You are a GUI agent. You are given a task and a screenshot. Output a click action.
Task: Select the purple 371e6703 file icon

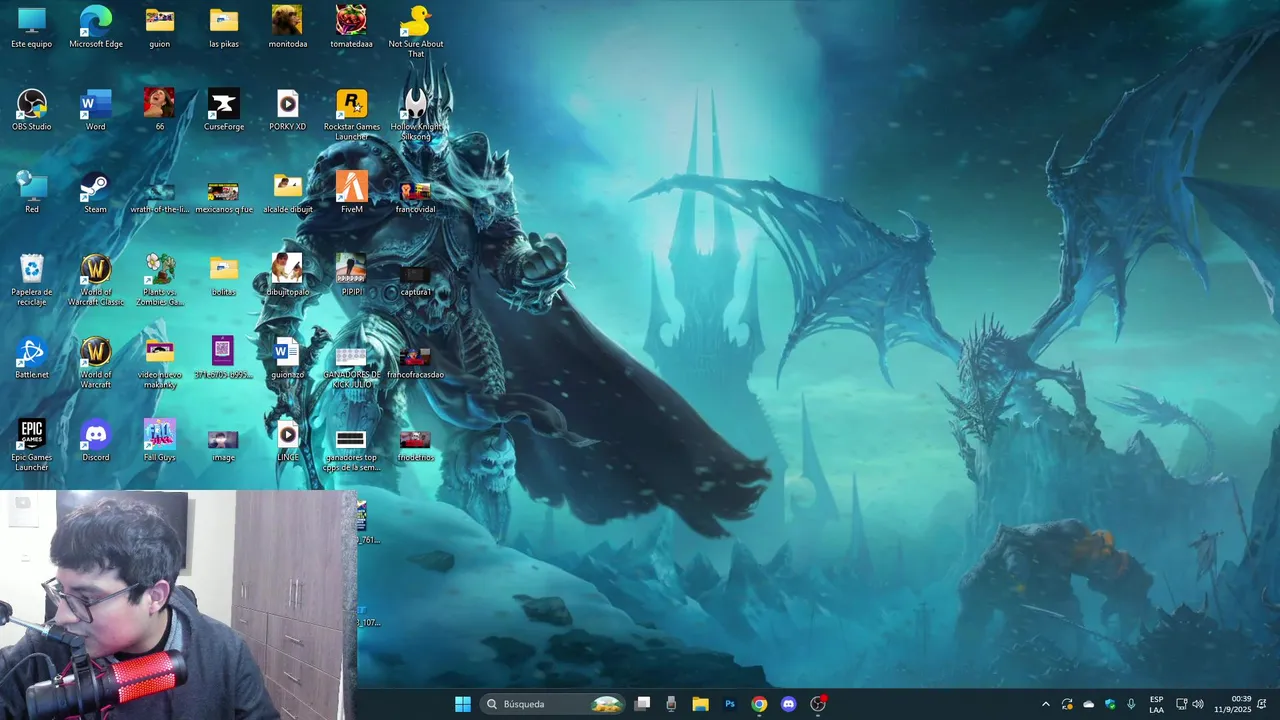[x=224, y=358]
